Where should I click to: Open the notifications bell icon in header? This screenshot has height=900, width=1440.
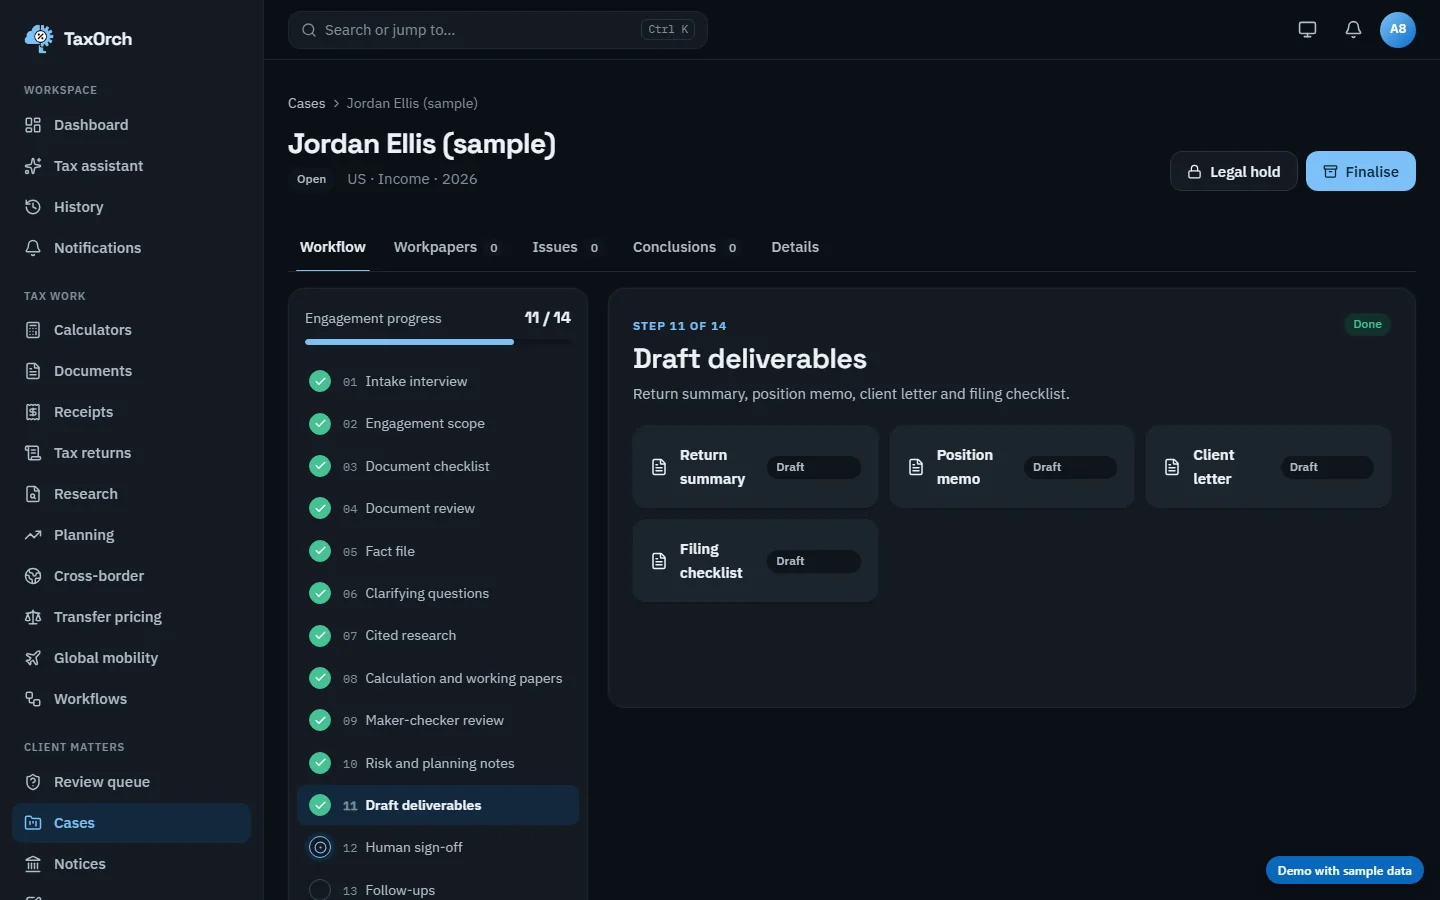tap(1353, 29)
